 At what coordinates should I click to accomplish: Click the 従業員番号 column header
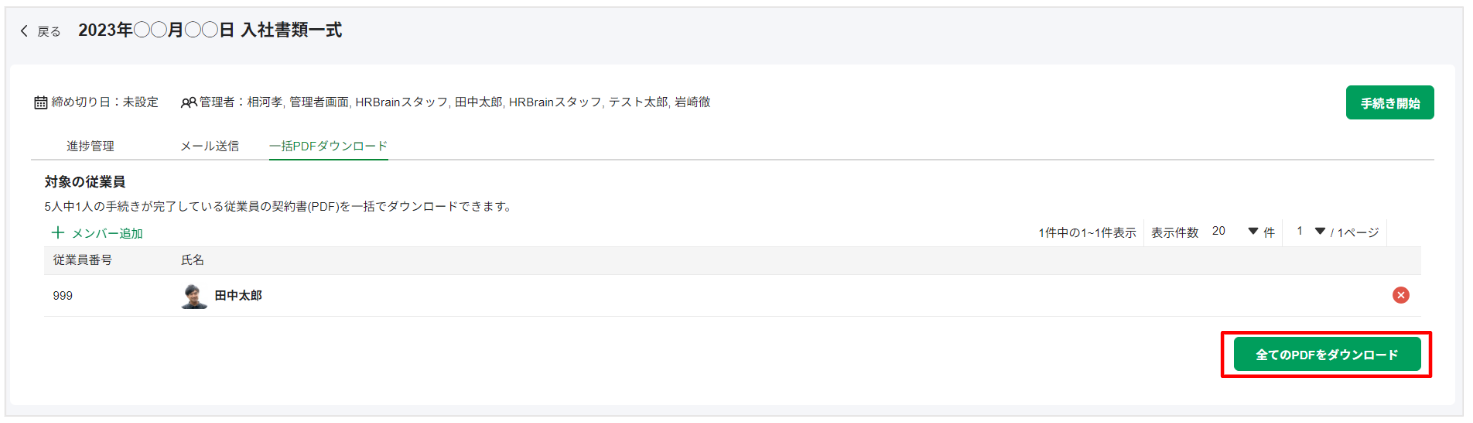pyautogui.click(x=82, y=260)
